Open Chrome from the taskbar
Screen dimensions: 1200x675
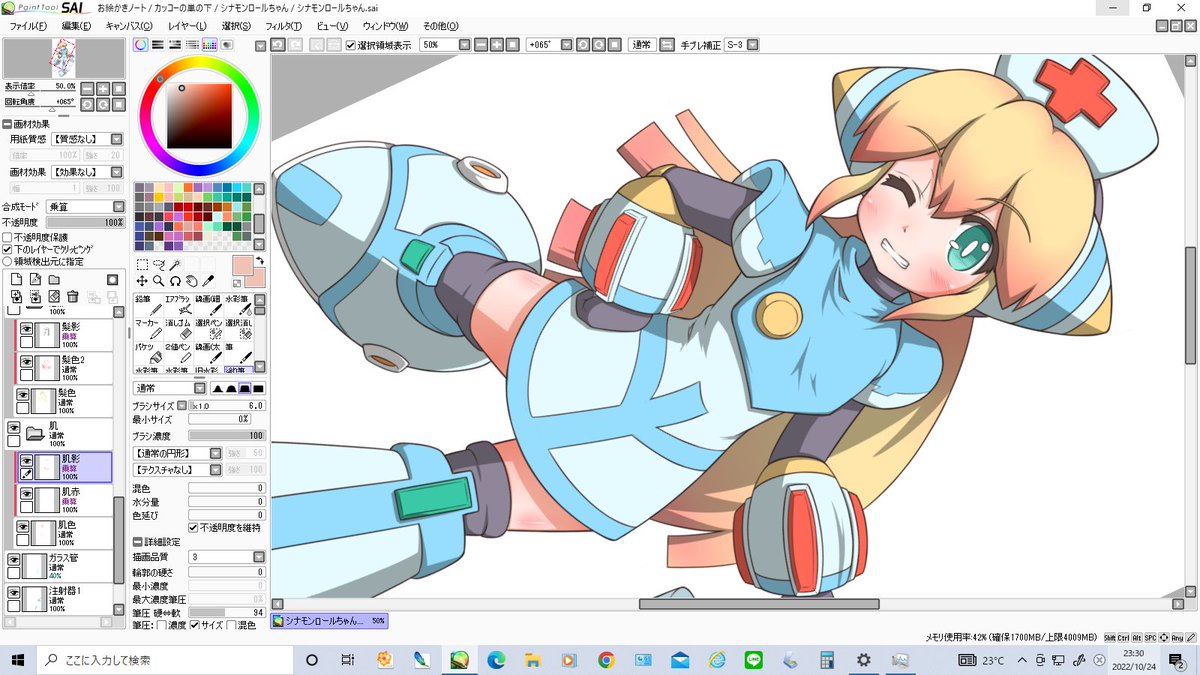(x=605, y=660)
